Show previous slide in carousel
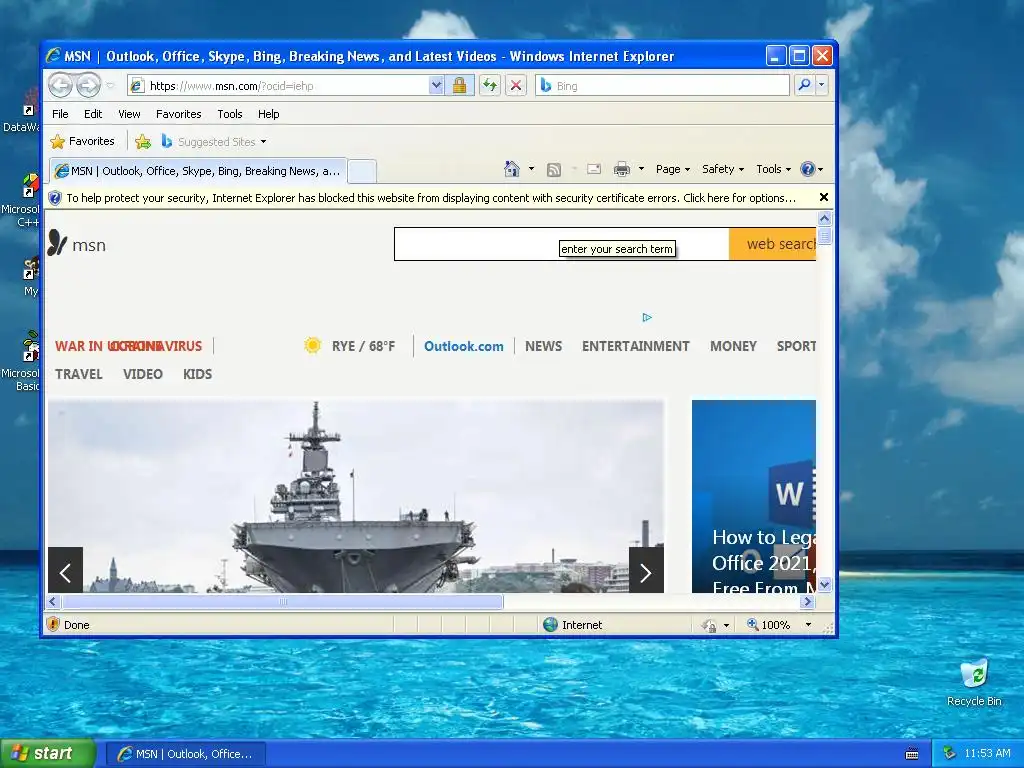Screen dimensions: 1024x768 (65, 570)
